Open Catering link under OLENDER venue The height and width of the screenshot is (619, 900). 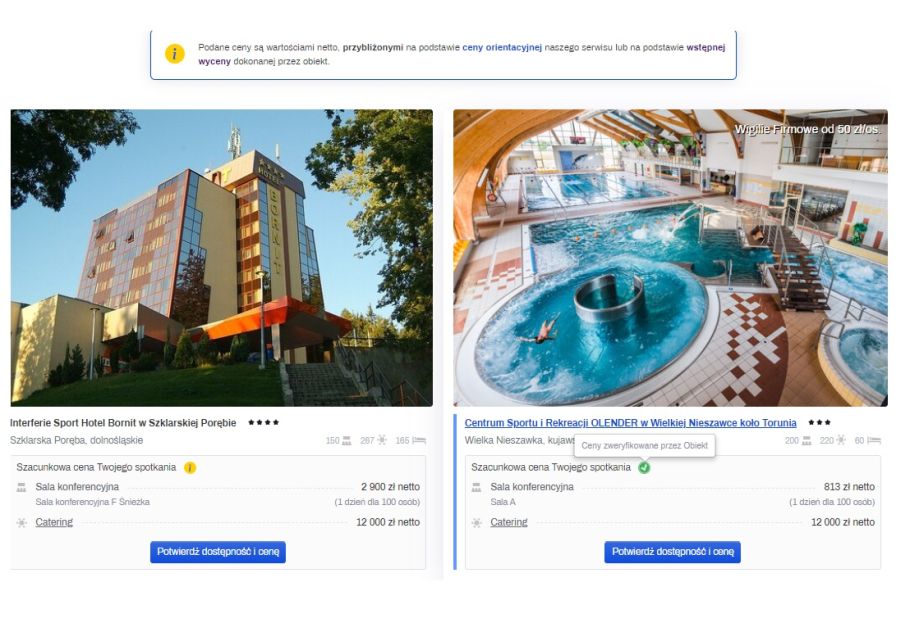pyautogui.click(x=509, y=522)
